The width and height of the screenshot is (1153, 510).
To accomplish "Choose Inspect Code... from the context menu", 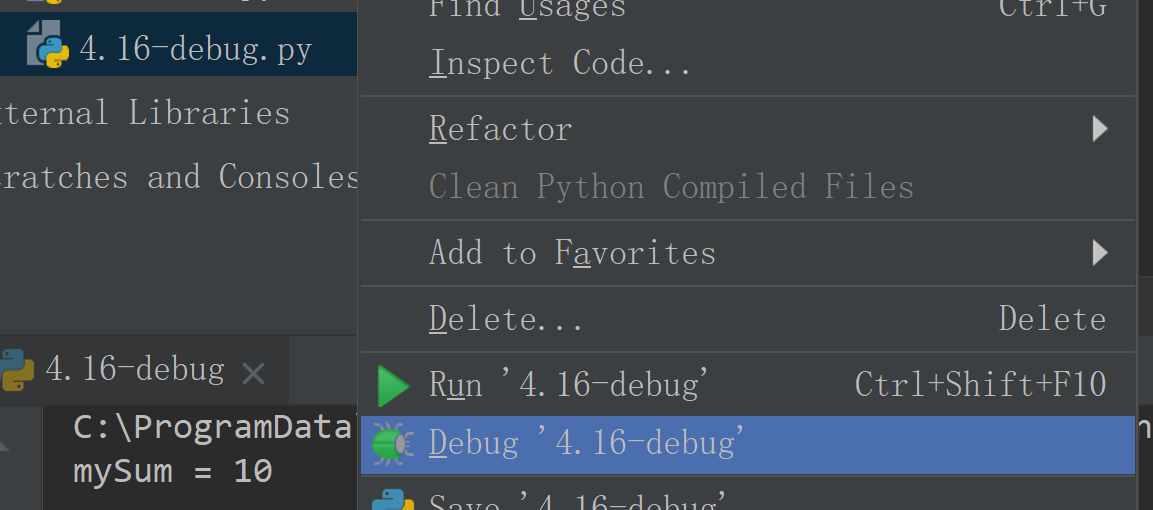I will point(560,64).
